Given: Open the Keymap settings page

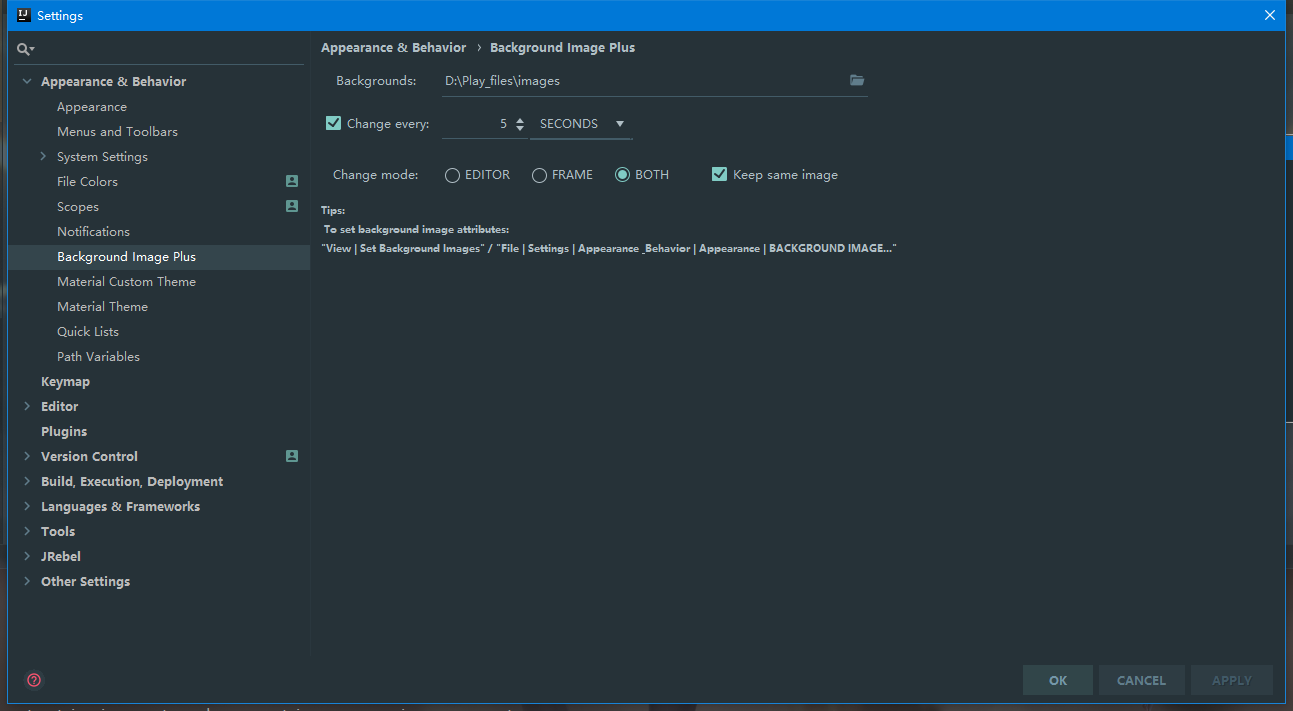Looking at the screenshot, I should (65, 382).
